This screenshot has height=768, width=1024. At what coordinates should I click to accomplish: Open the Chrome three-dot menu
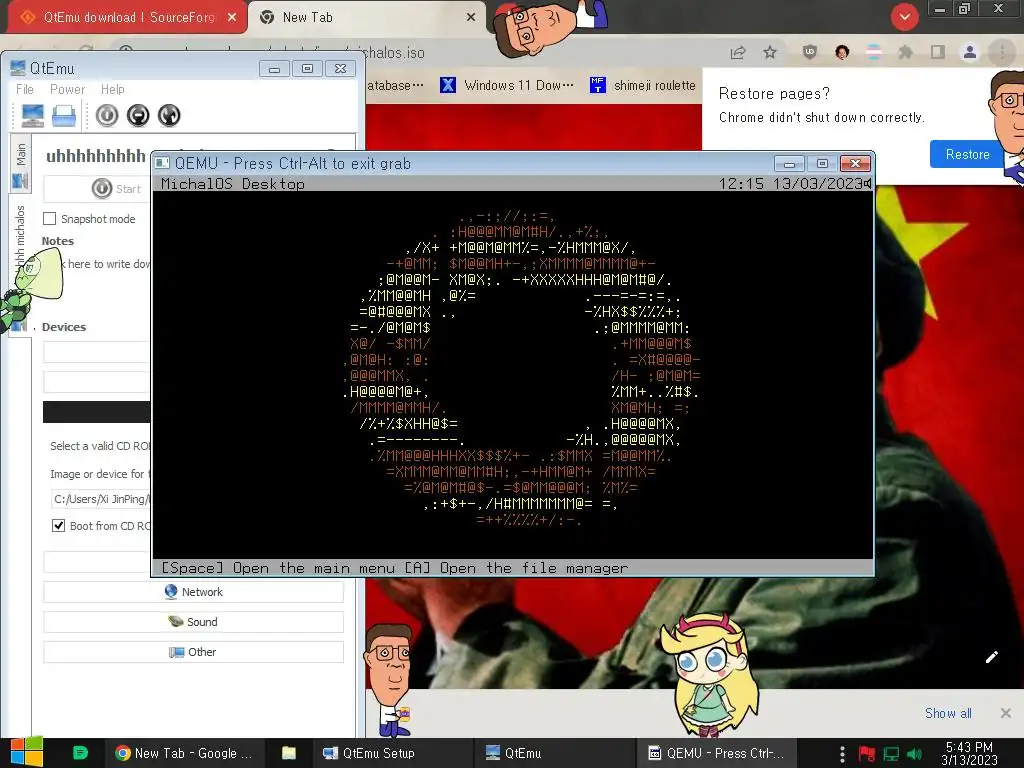click(x=1002, y=52)
